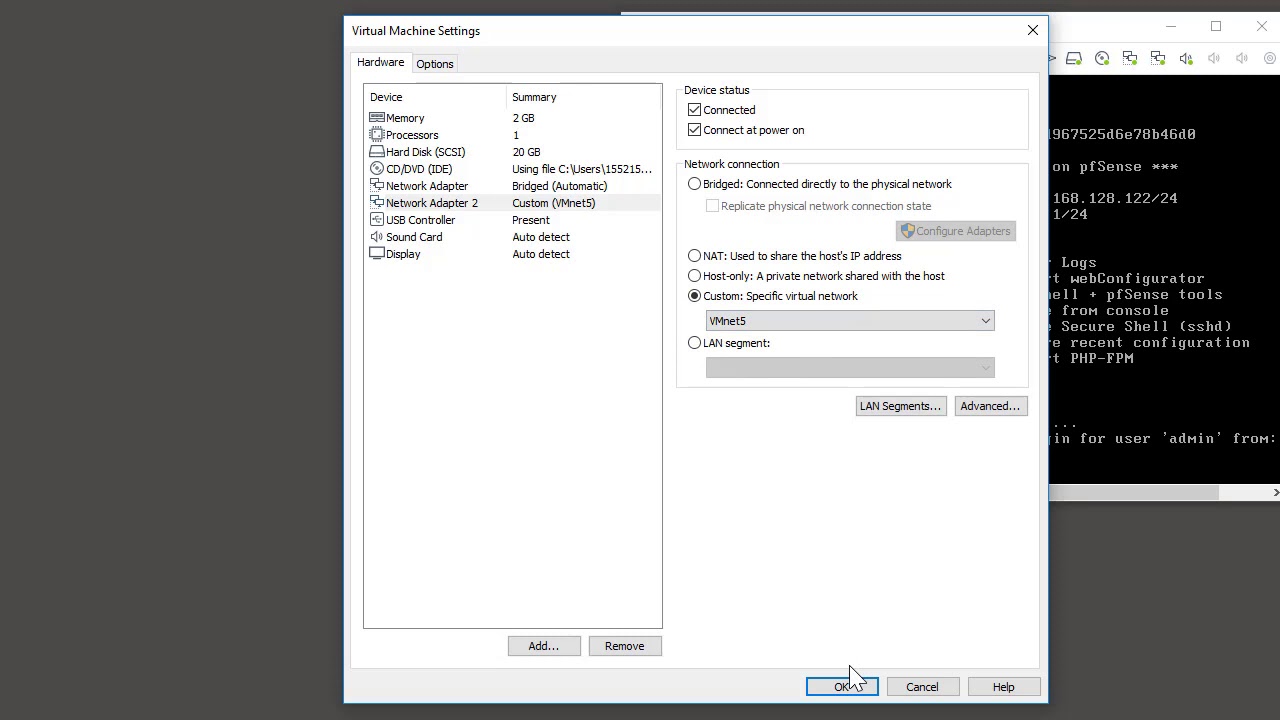Click the Memory device icon

(377, 118)
